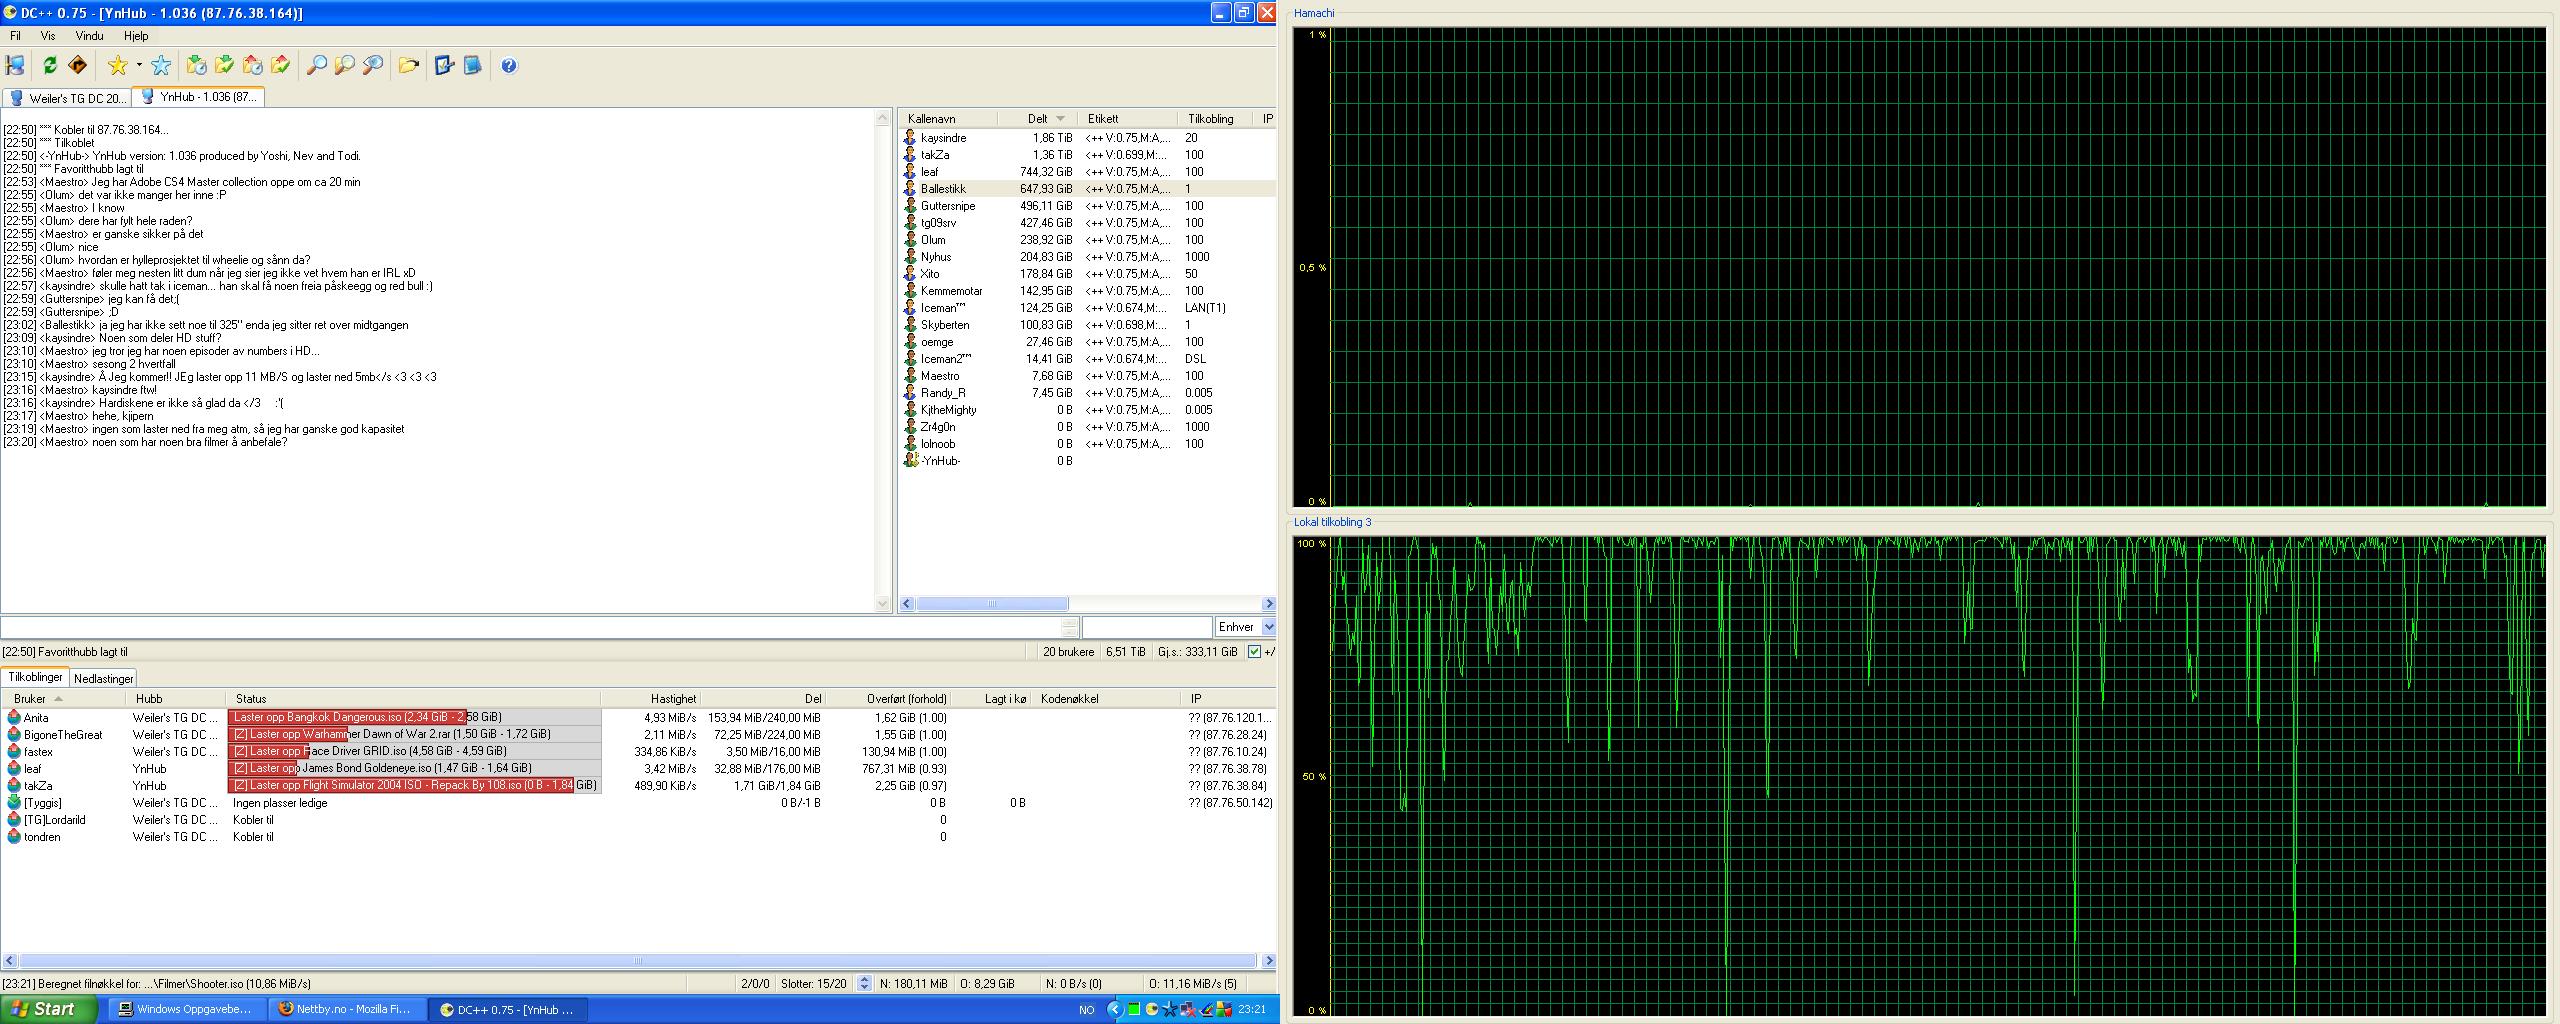Click the green square tray icon
This screenshot has height=1024, width=2560.
pyautogui.click(x=1134, y=1010)
